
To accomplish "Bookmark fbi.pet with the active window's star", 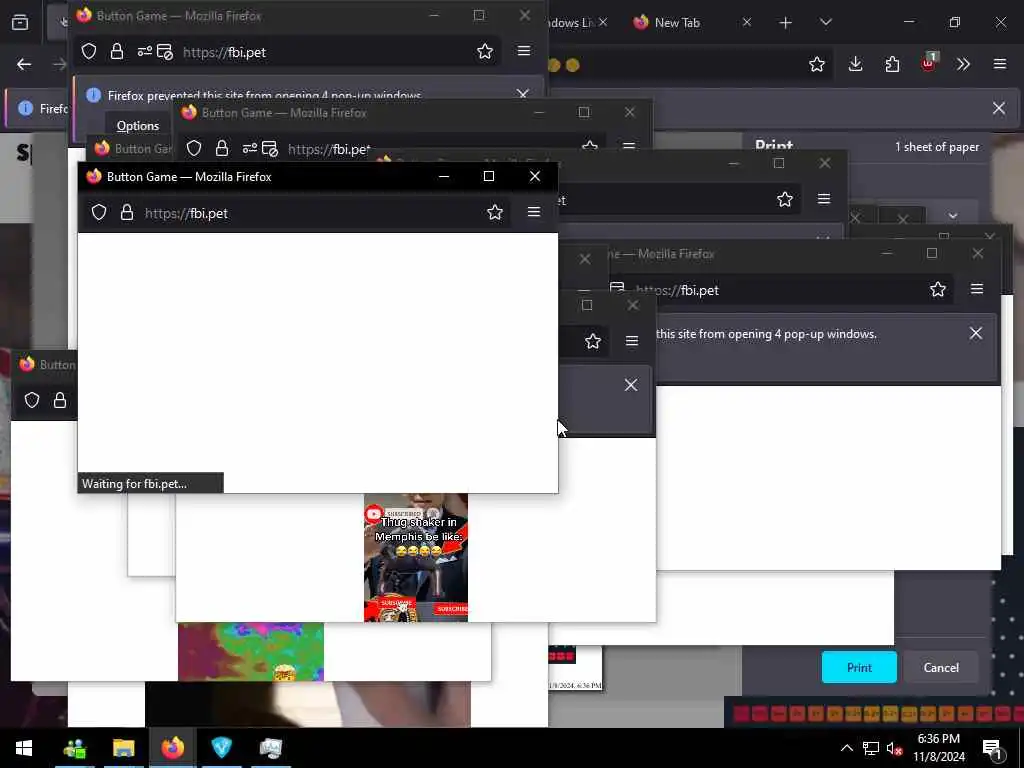I will 495,212.
